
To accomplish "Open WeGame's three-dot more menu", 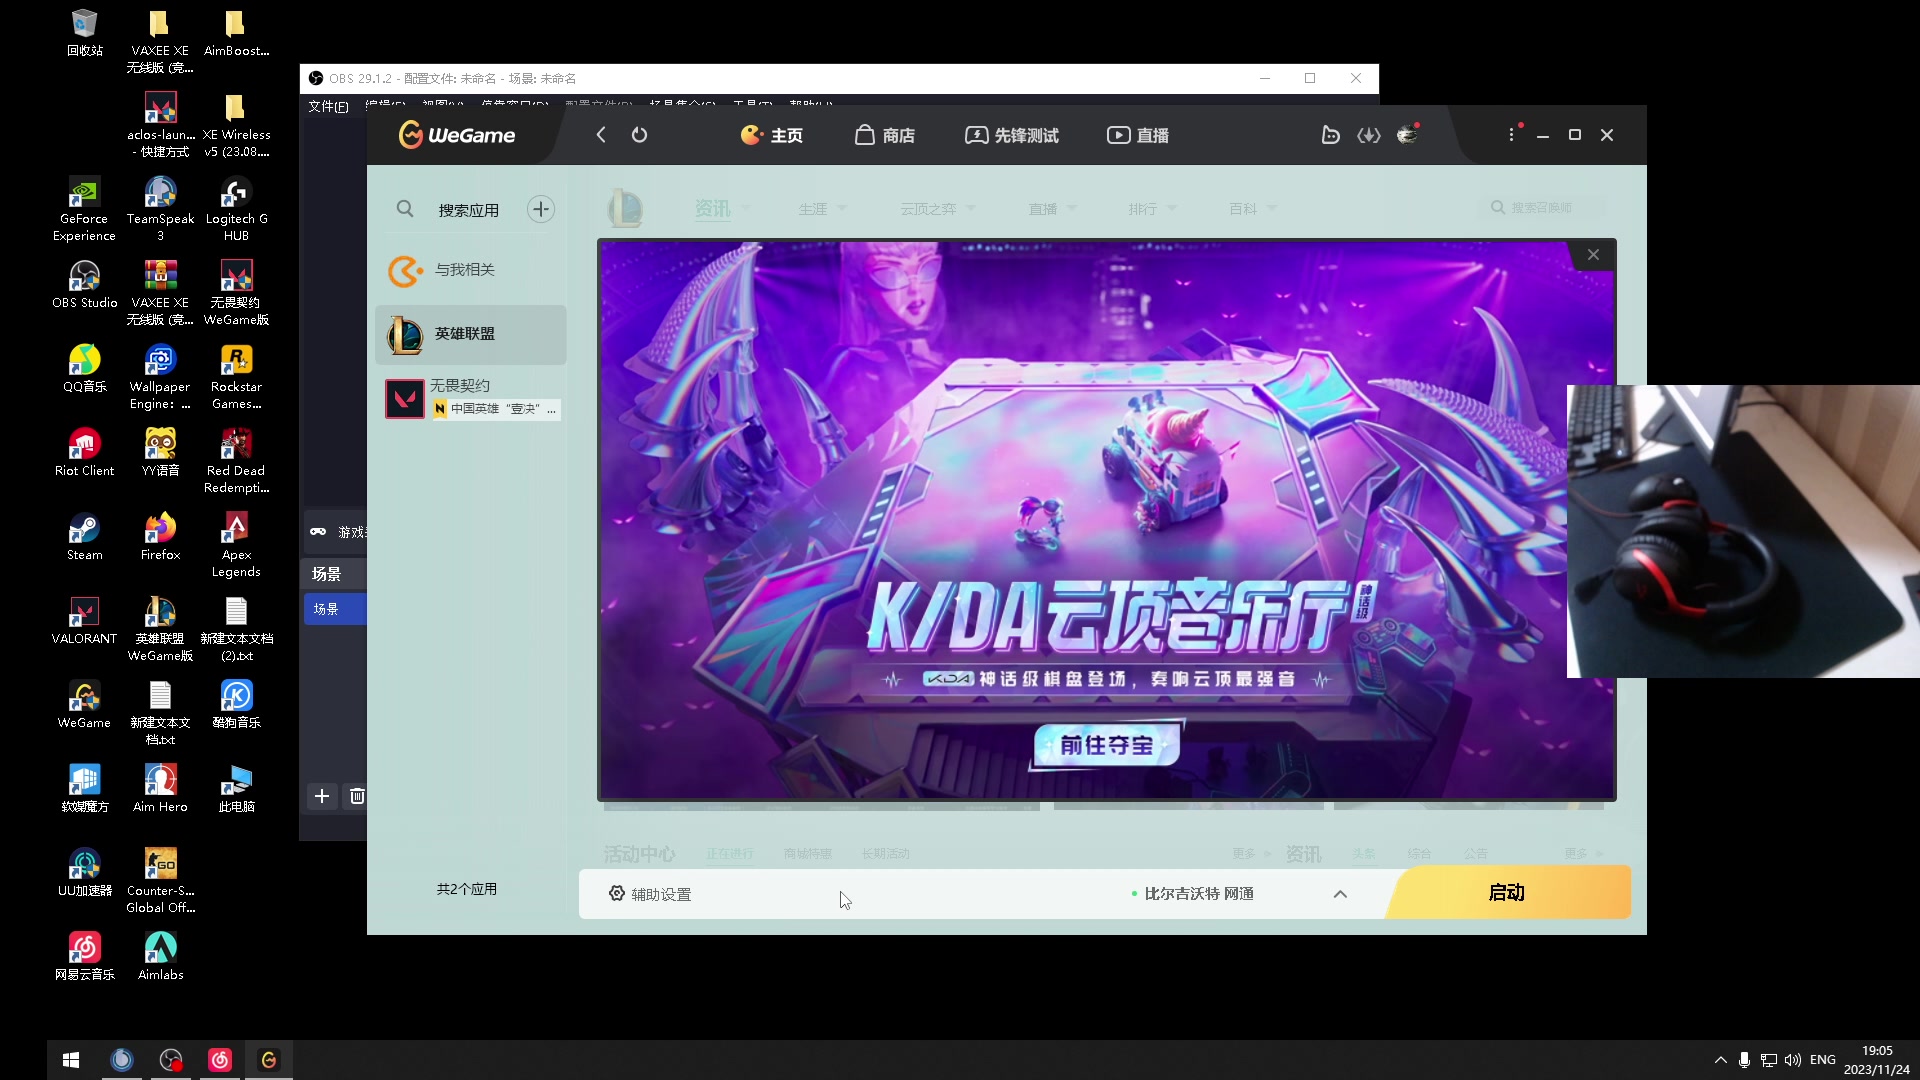I will [x=1511, y=135].
